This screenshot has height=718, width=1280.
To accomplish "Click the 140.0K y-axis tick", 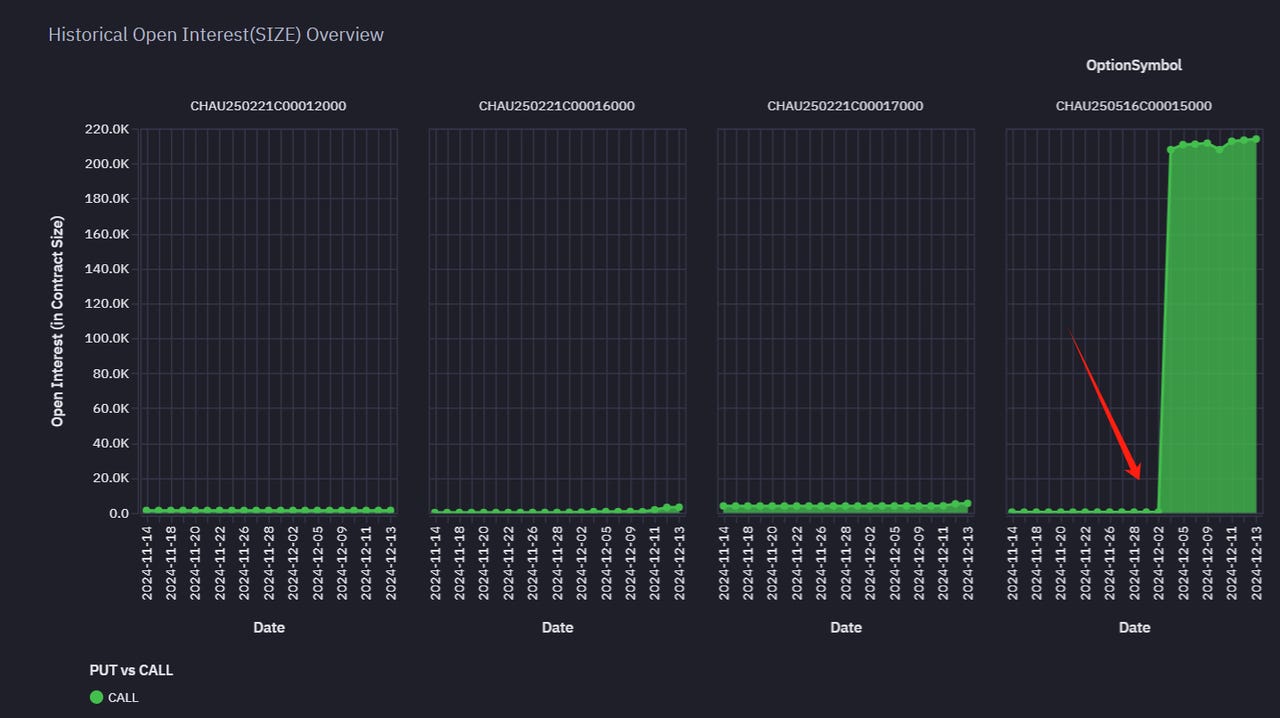I will [x=105, y=269].
